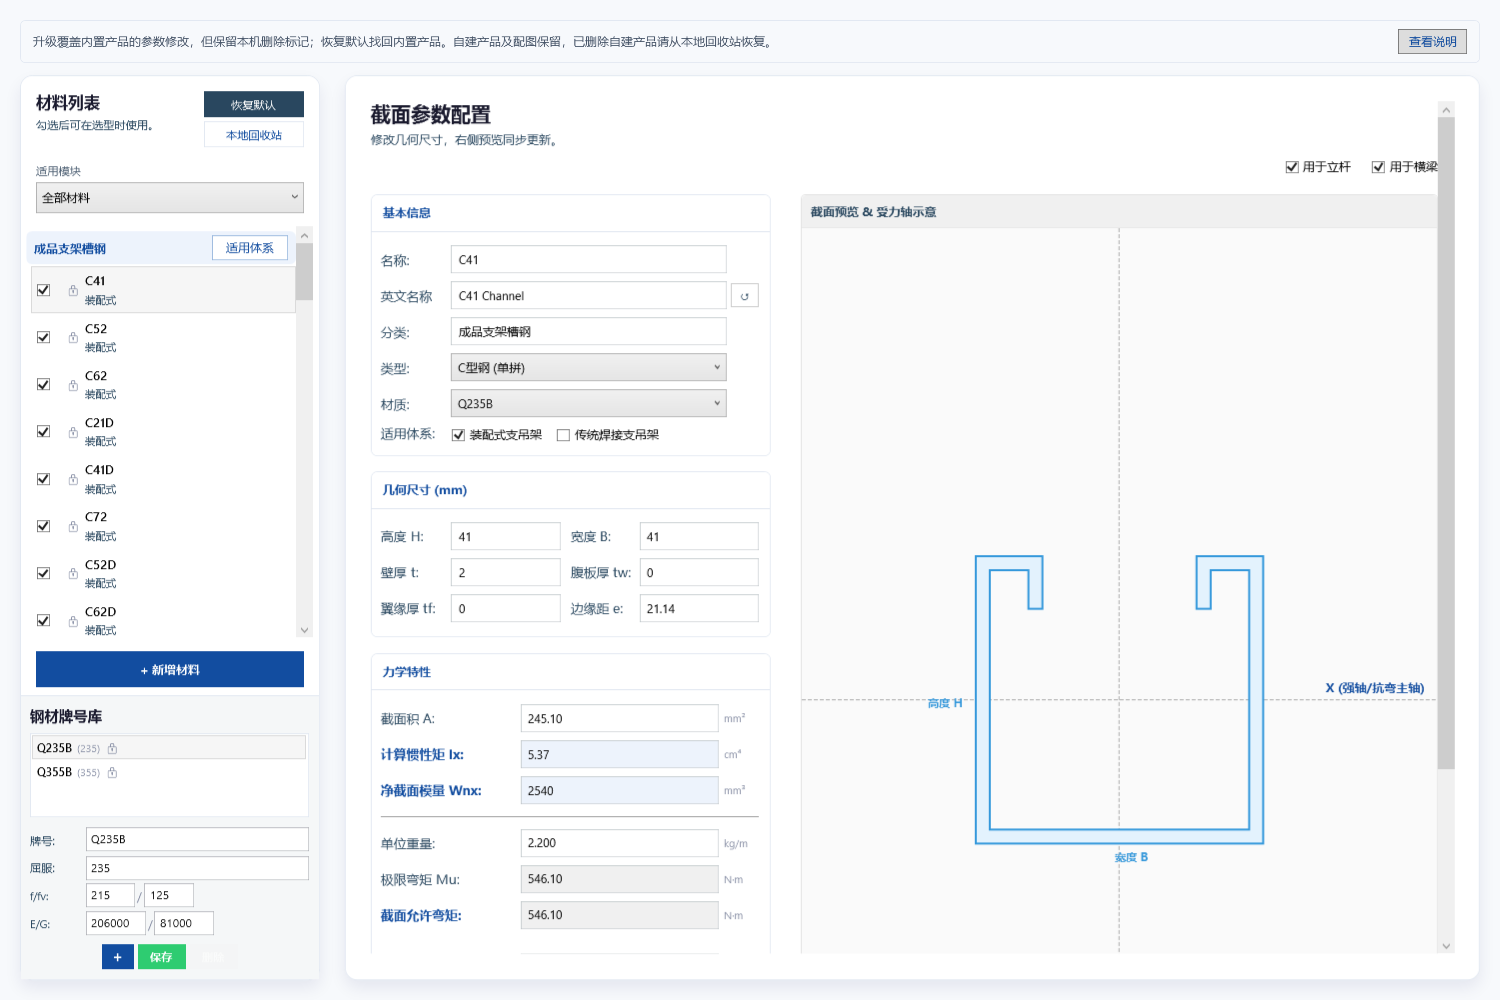
Task: Click the lock icon beside C52D
Action: [x=73, y=573]
